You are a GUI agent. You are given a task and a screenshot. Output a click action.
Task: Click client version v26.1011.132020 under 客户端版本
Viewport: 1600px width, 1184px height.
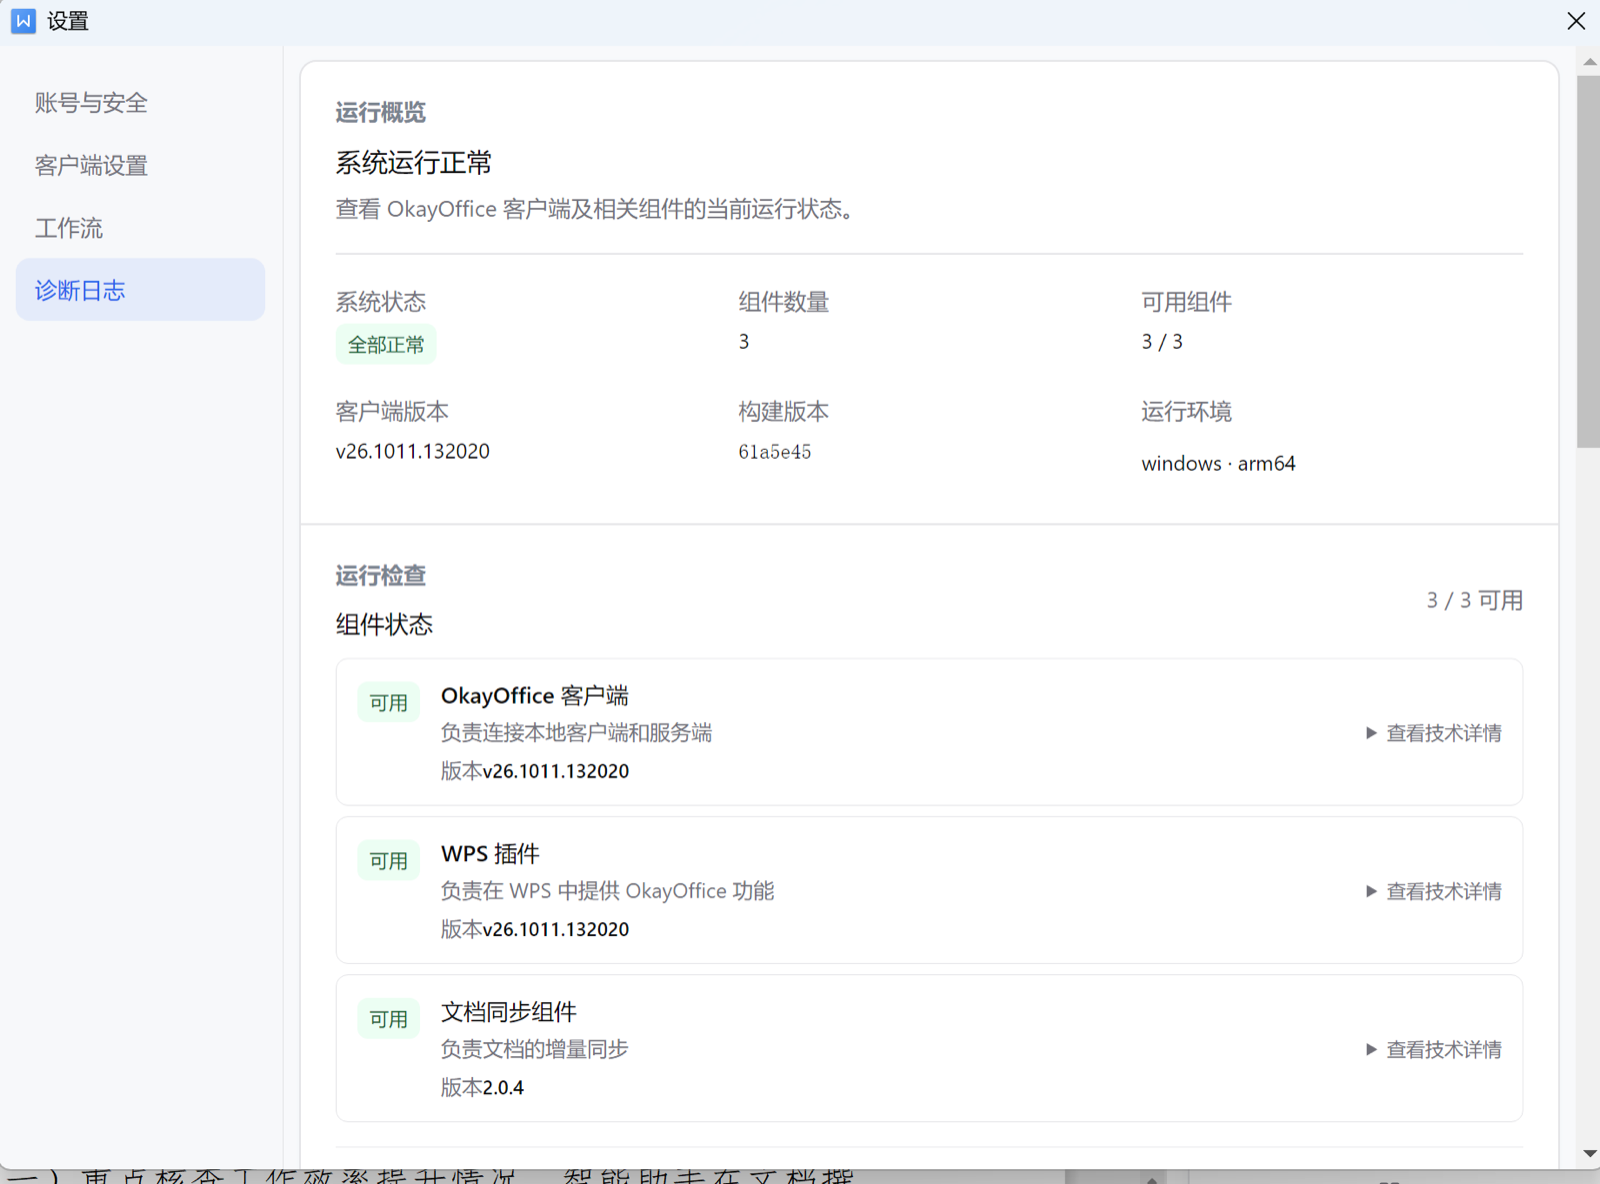[x=413, y=451]
